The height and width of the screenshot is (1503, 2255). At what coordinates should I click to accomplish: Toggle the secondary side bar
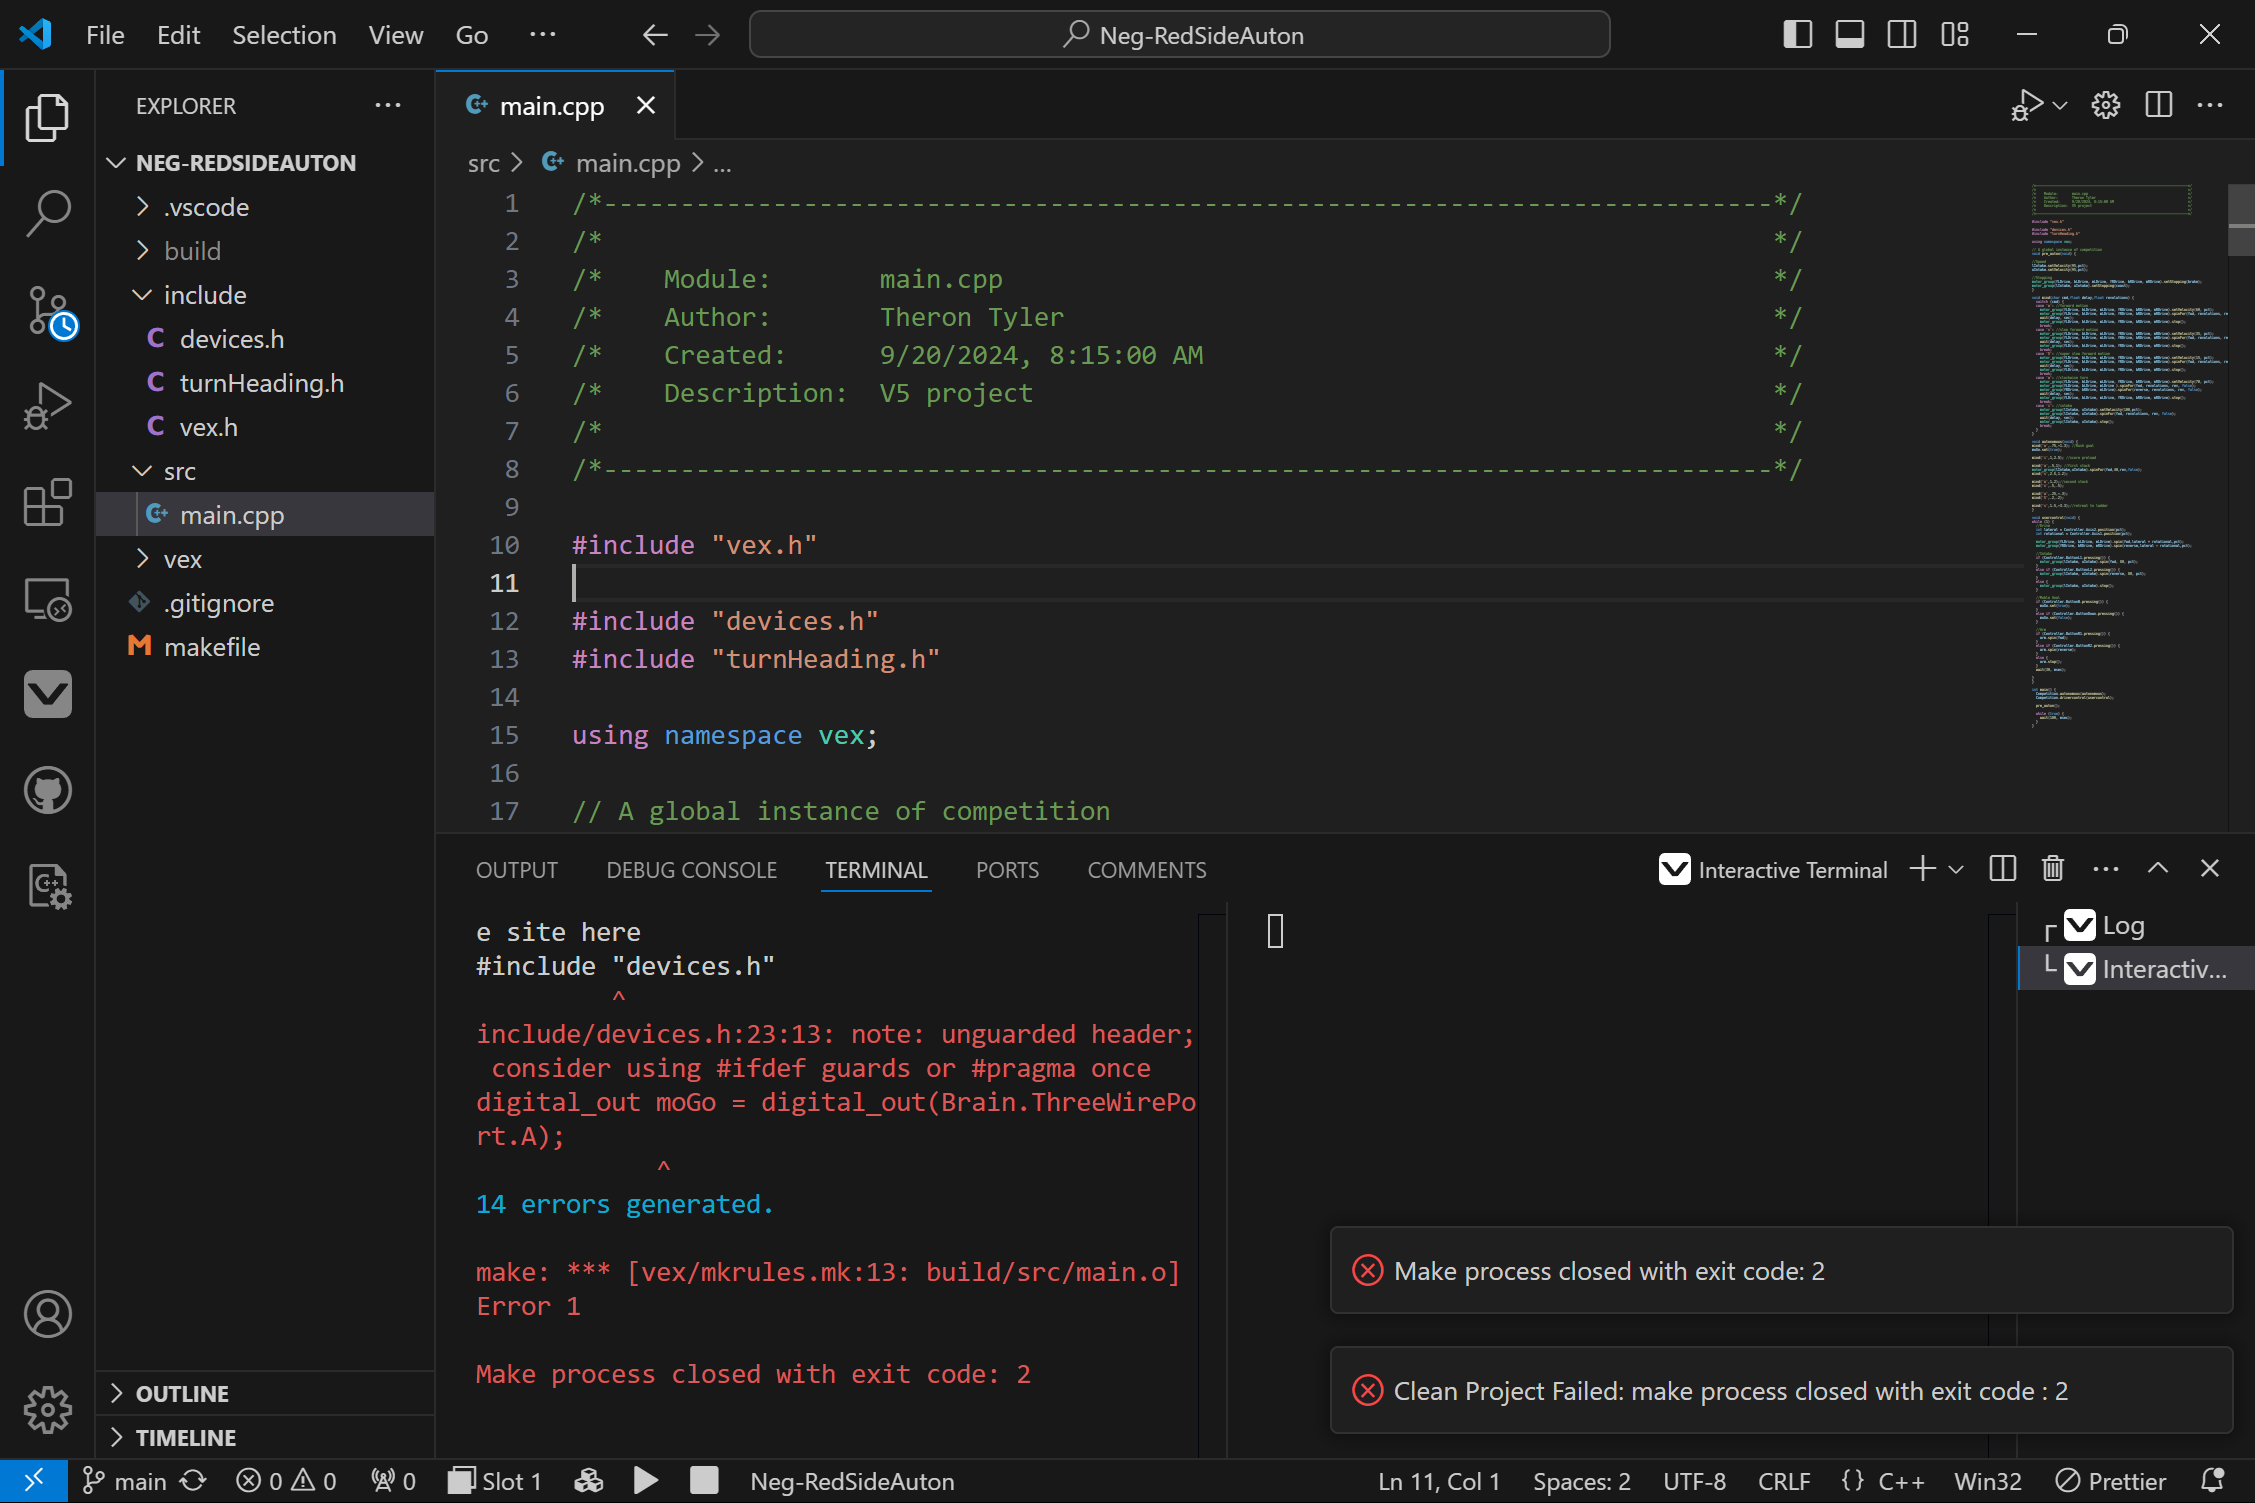(1901, 33)
